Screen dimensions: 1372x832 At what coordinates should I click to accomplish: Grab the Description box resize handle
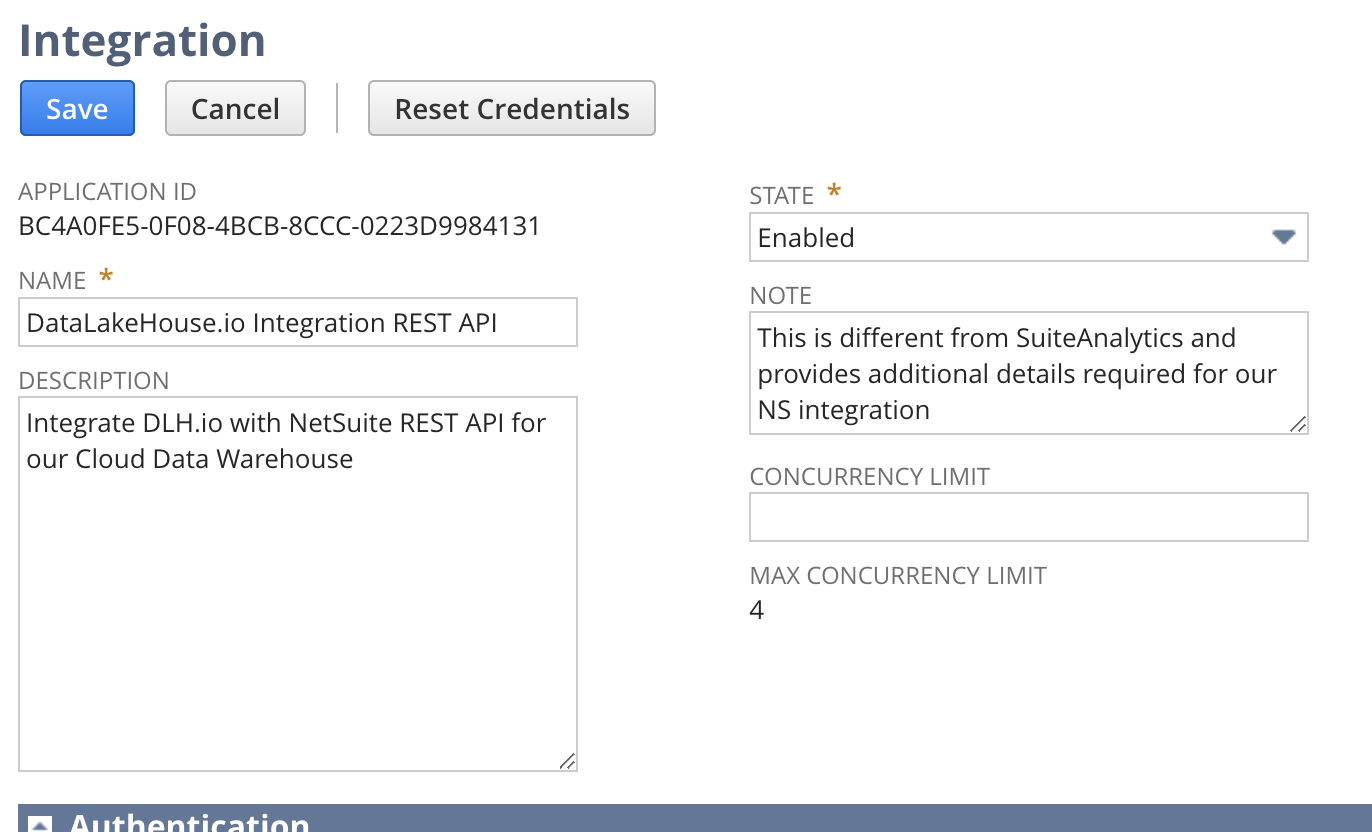pos(567,761)
